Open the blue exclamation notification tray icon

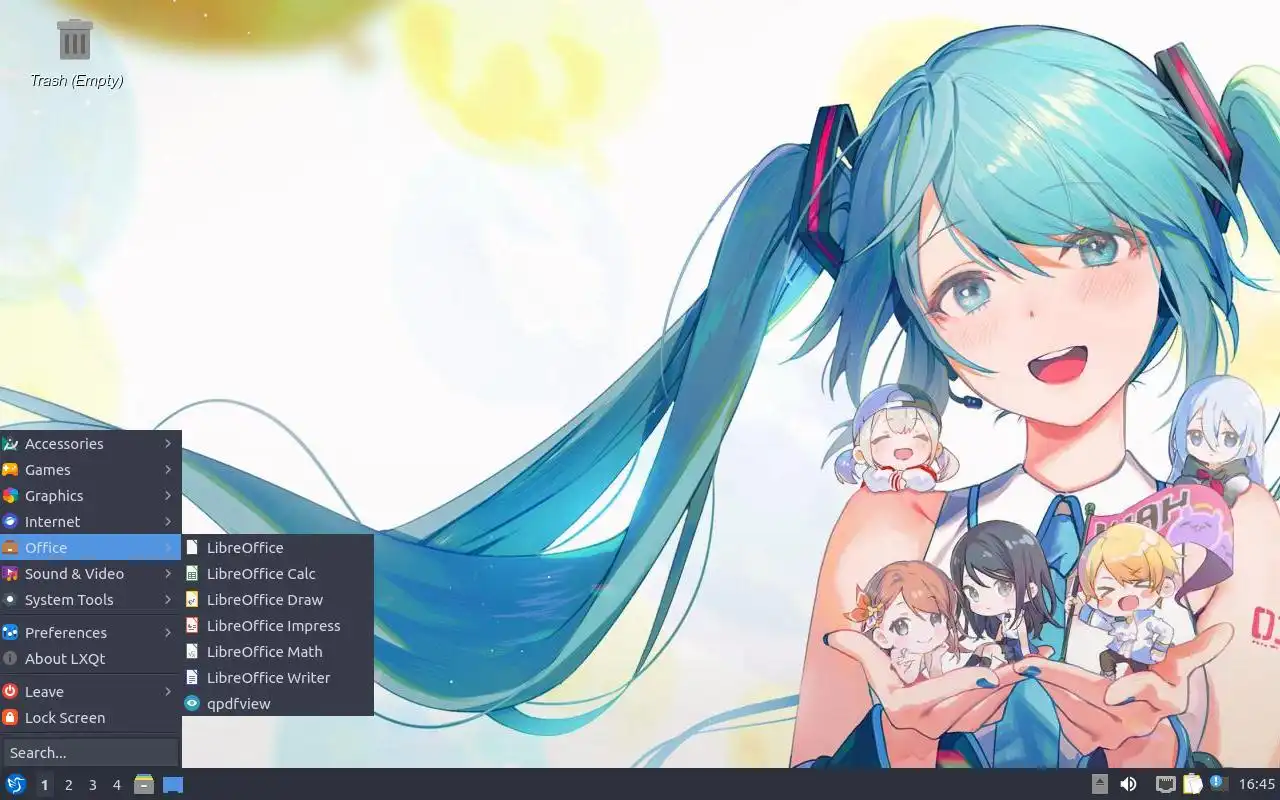click(x=1217, y=783)
